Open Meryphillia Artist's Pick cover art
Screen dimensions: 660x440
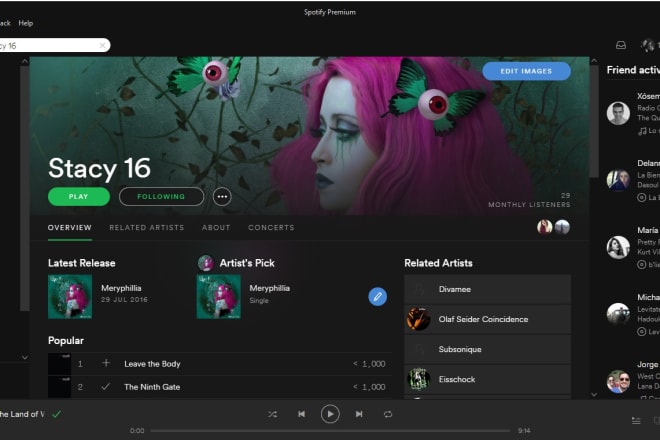coord(218,297)
